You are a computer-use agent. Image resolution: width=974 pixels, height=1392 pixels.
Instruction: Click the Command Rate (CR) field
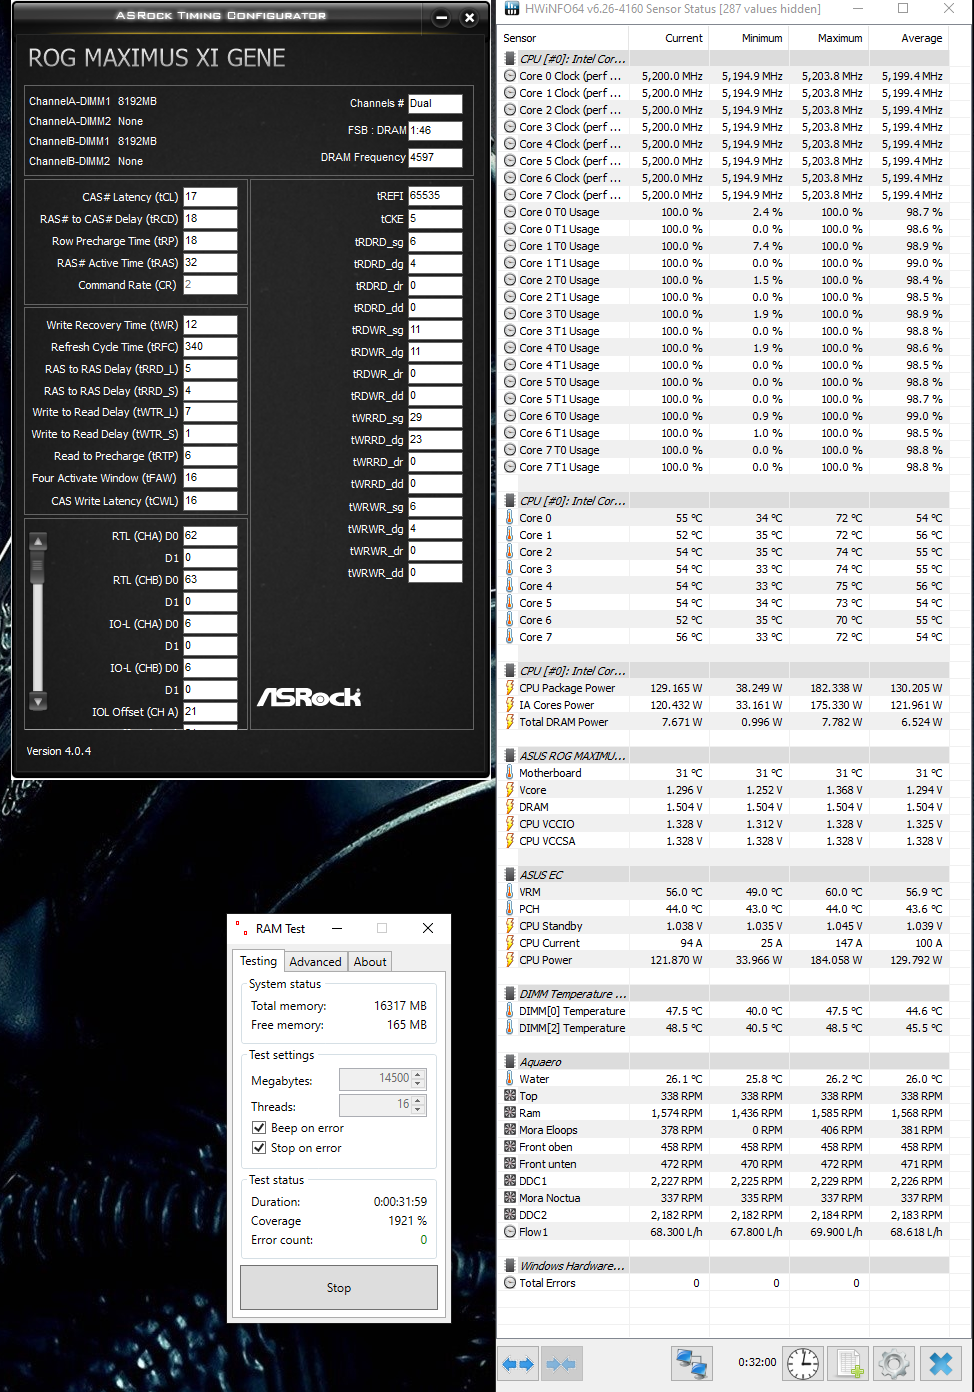[210, 285]
